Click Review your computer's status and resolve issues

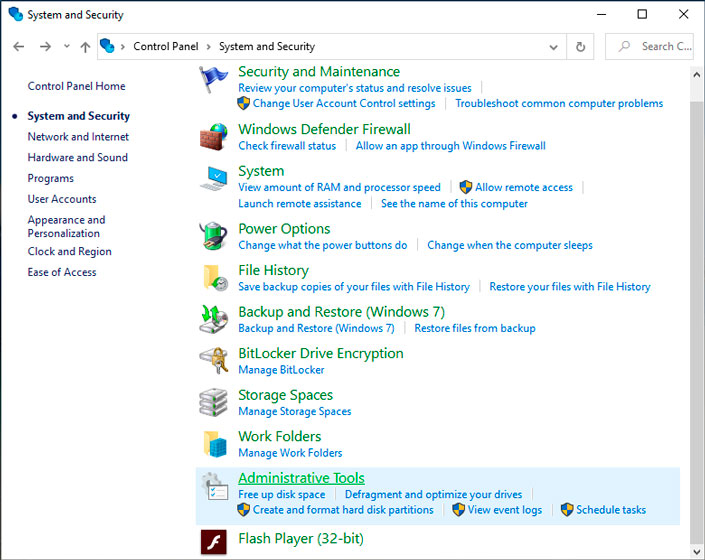[x=355, y=88]
